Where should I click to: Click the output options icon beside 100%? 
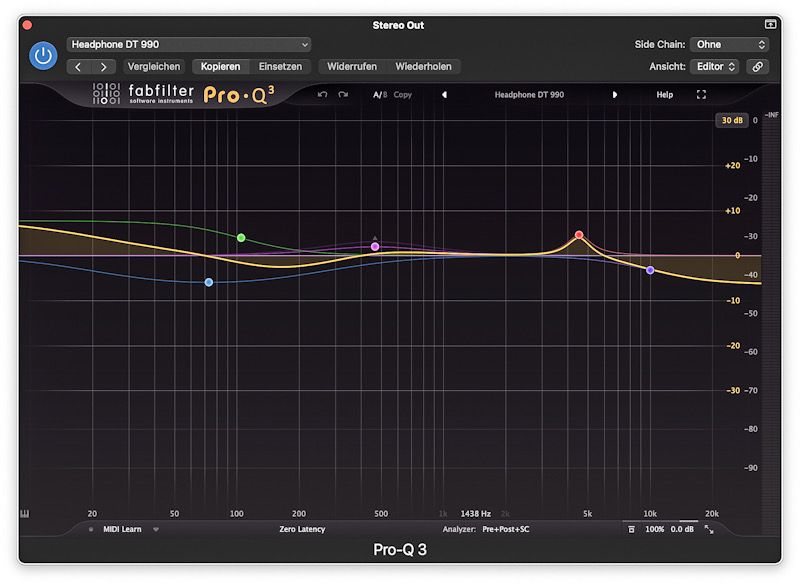631,529
